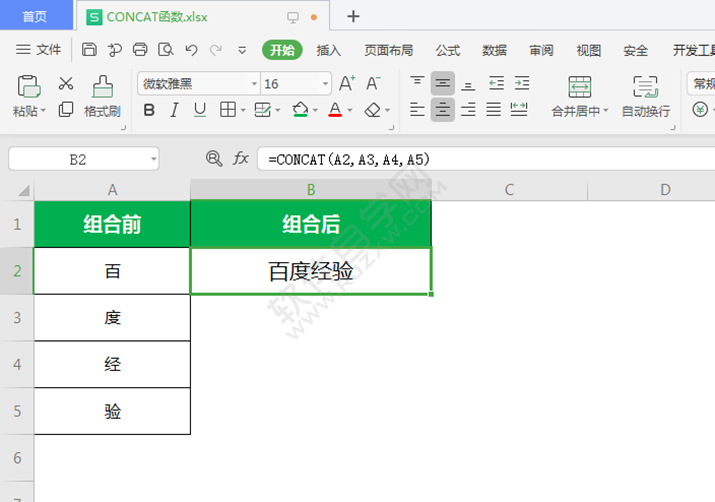Switch to the 公式 Formulas tab
This screenshot has height=502, width=715.
(x=447, y=50)
